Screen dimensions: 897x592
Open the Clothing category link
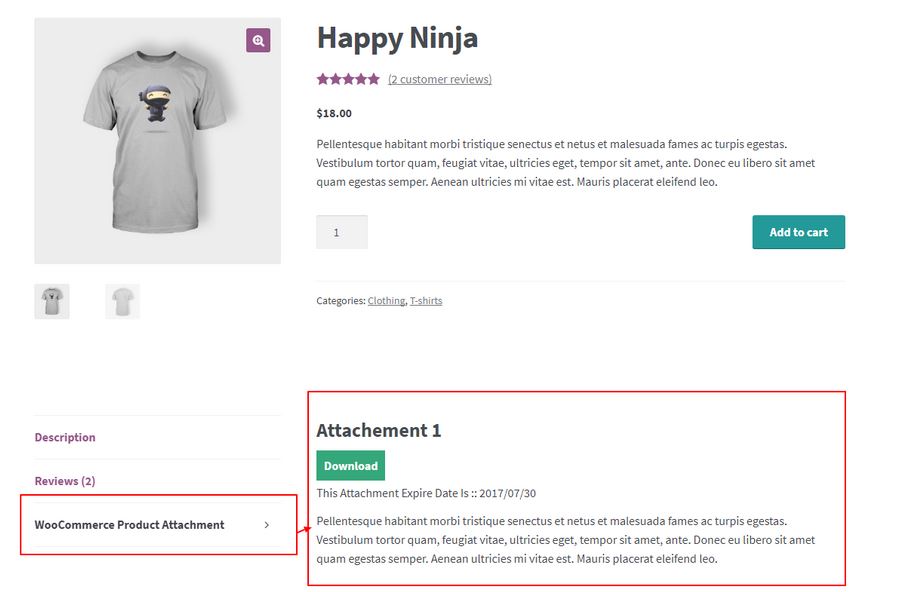point(386,301)
